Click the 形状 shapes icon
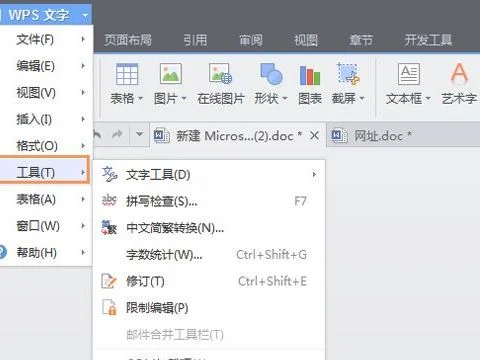The image size is (480, 360). 271,73
